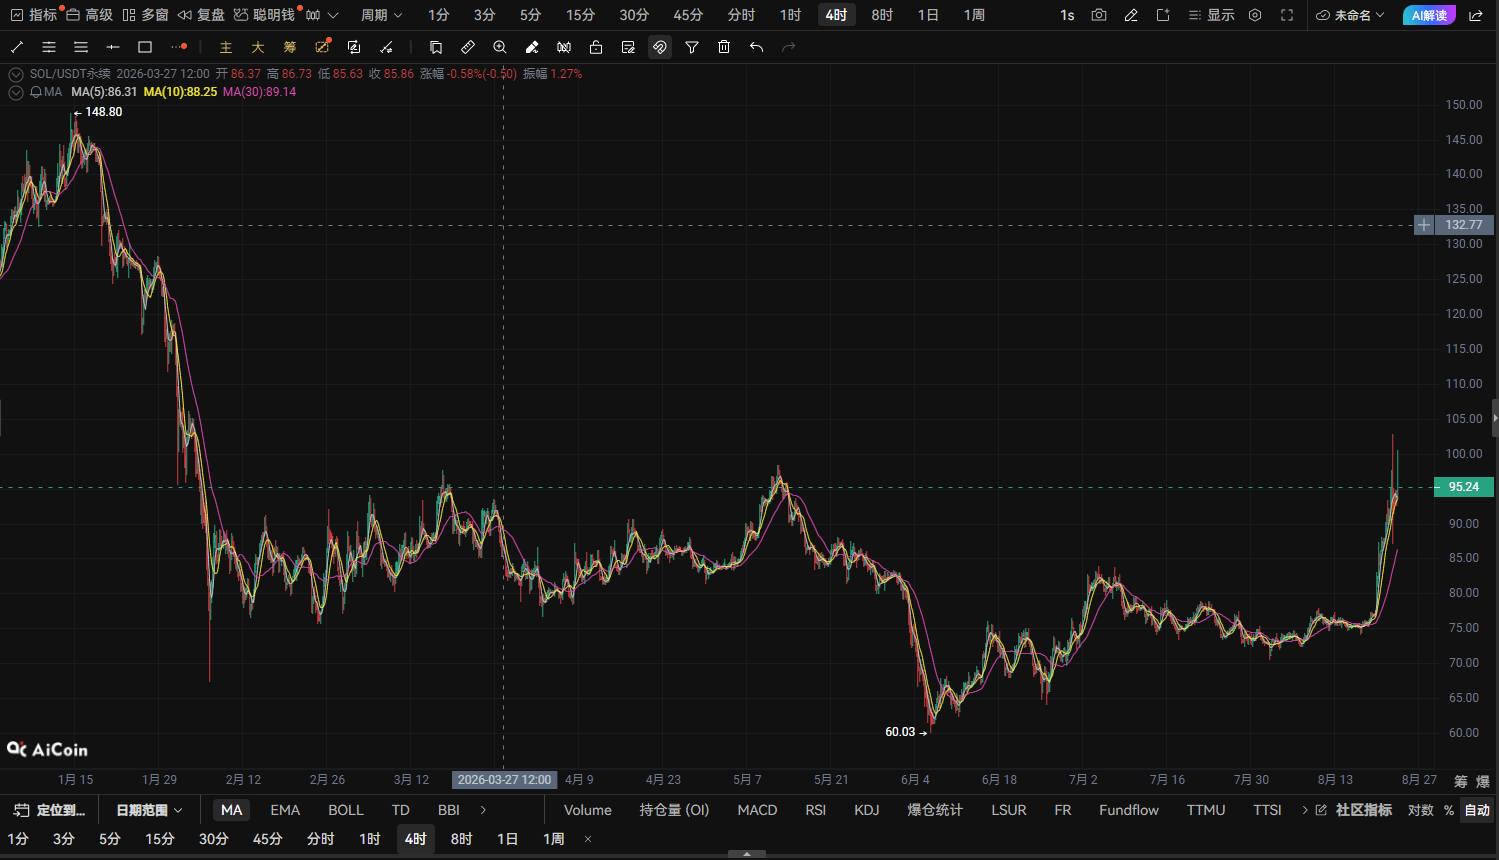This screenshot has height=860, width=1499.
Task: Toggle the TD indicator
Action: (401, 810)
